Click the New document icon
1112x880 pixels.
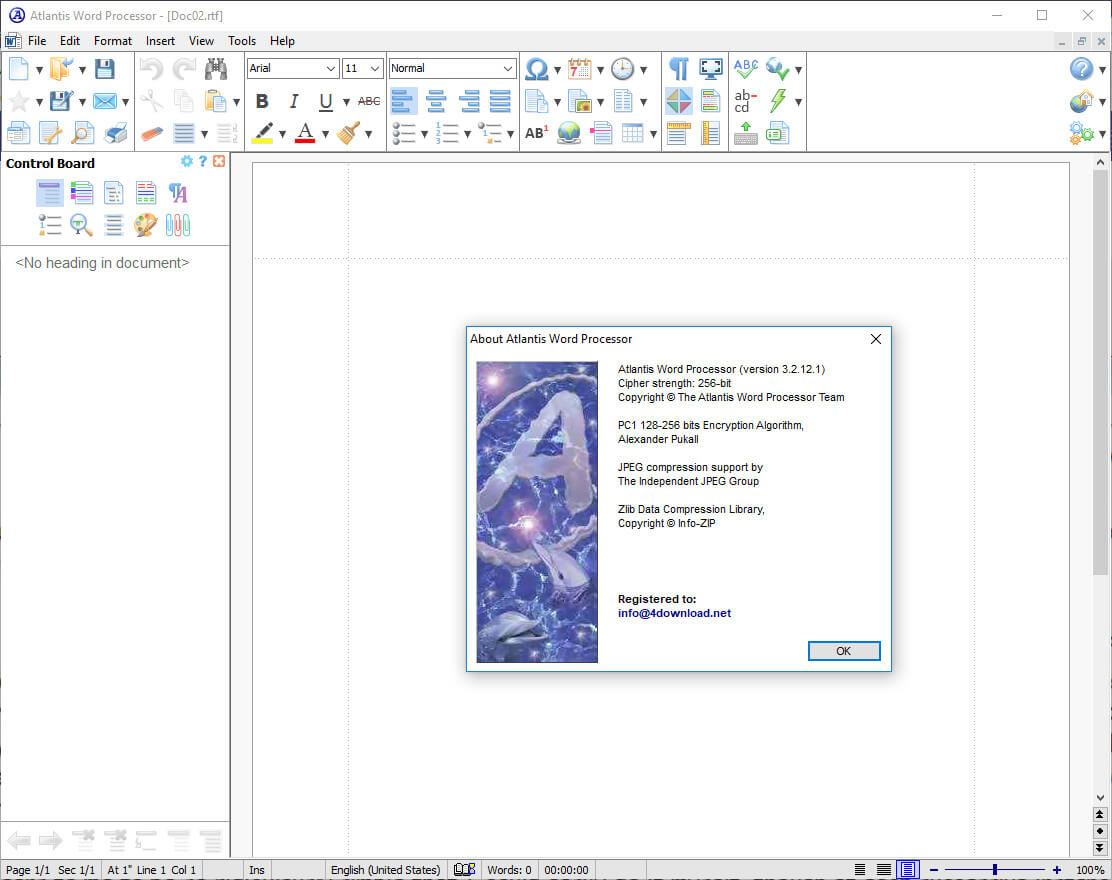pos(18,69)
